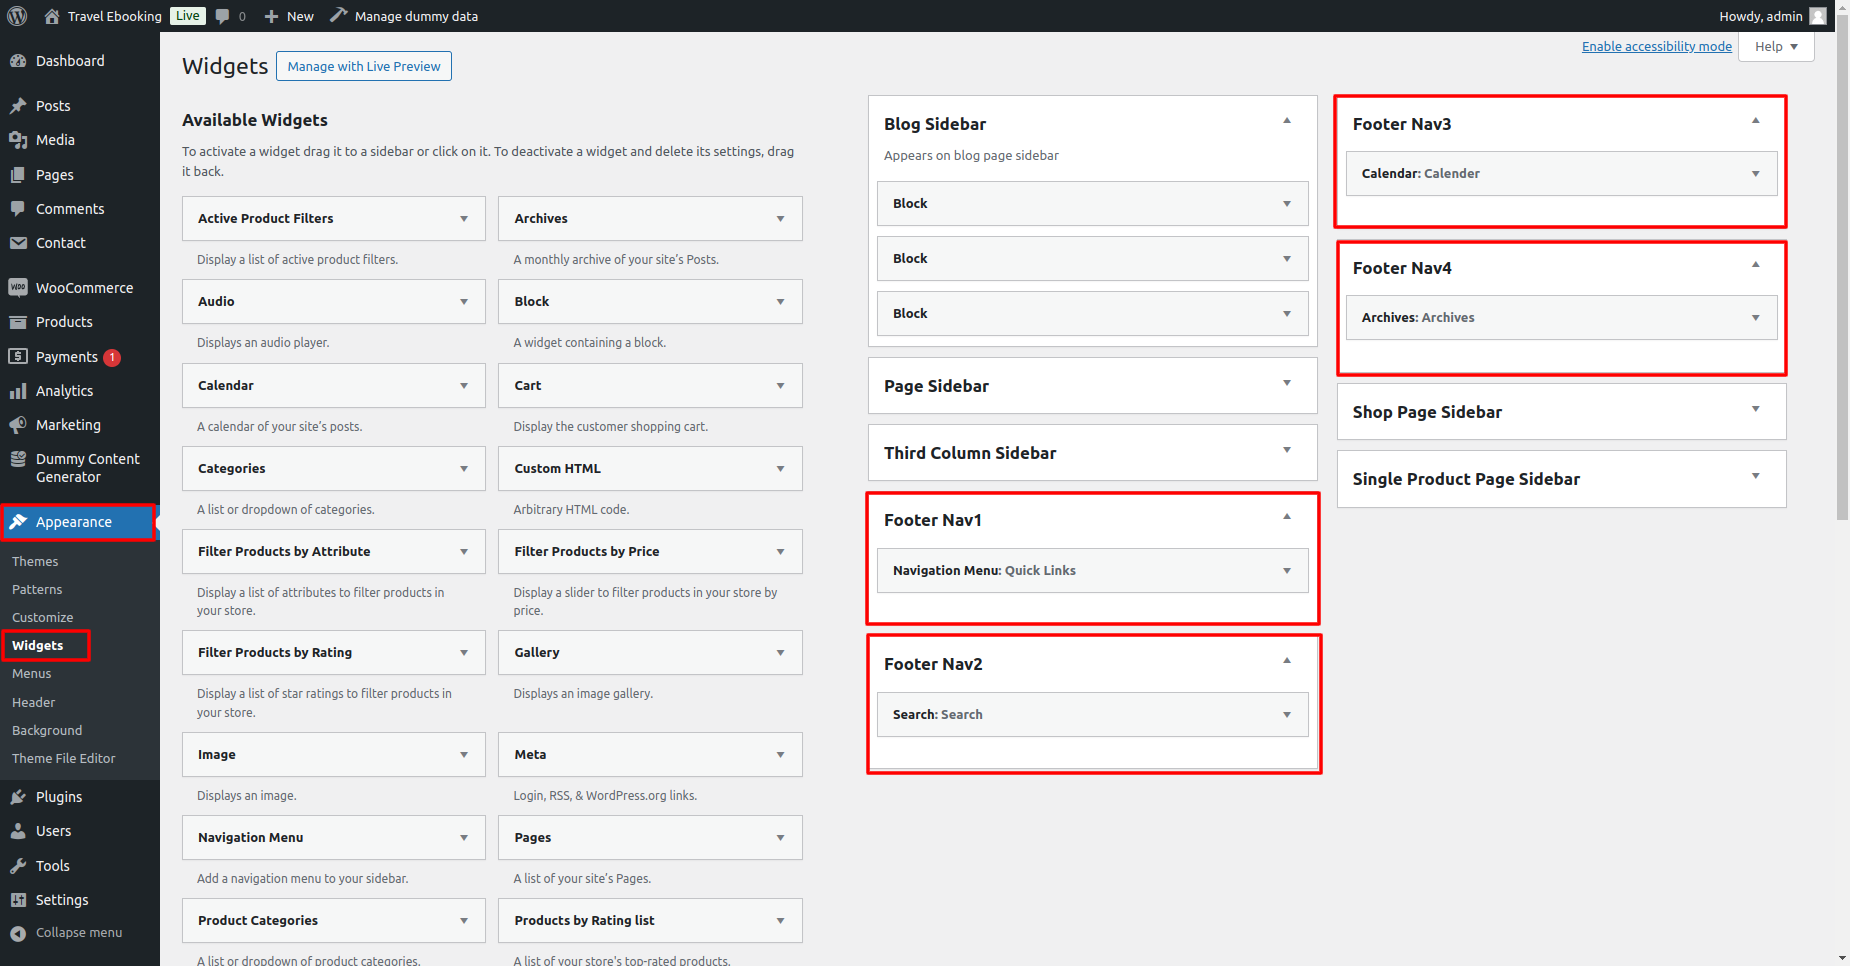Collapse the Blog Sidebar panel
The height and width of the screenshot is (966, 1850).
pos(1287,121)
